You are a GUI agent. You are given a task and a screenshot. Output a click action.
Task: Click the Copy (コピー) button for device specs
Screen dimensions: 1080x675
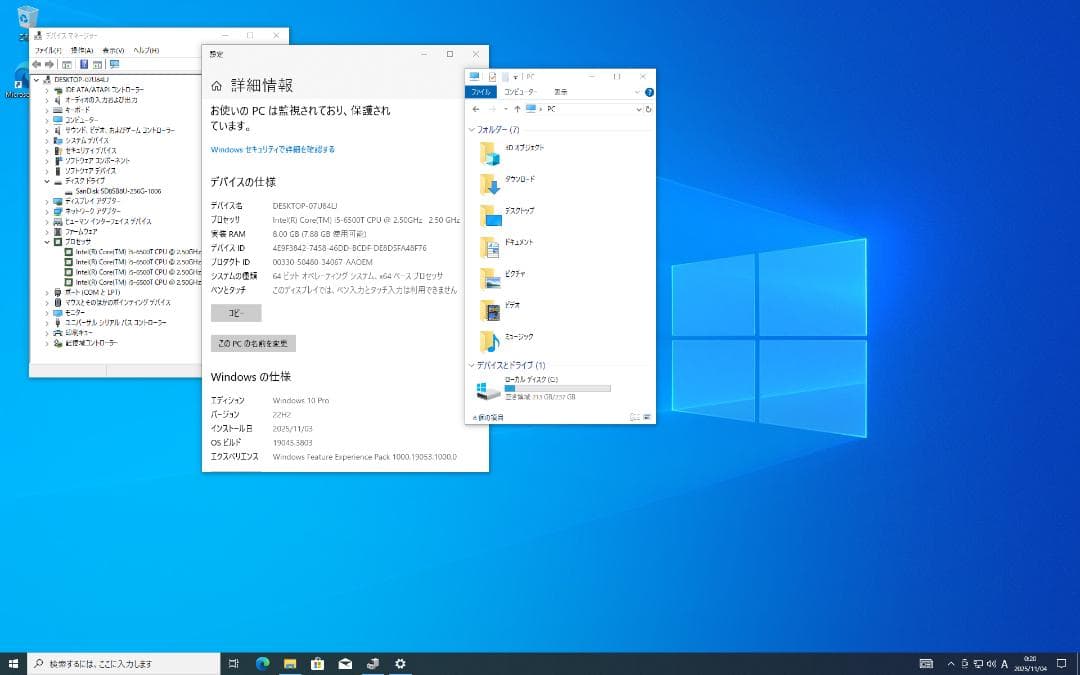coord(236,313)
